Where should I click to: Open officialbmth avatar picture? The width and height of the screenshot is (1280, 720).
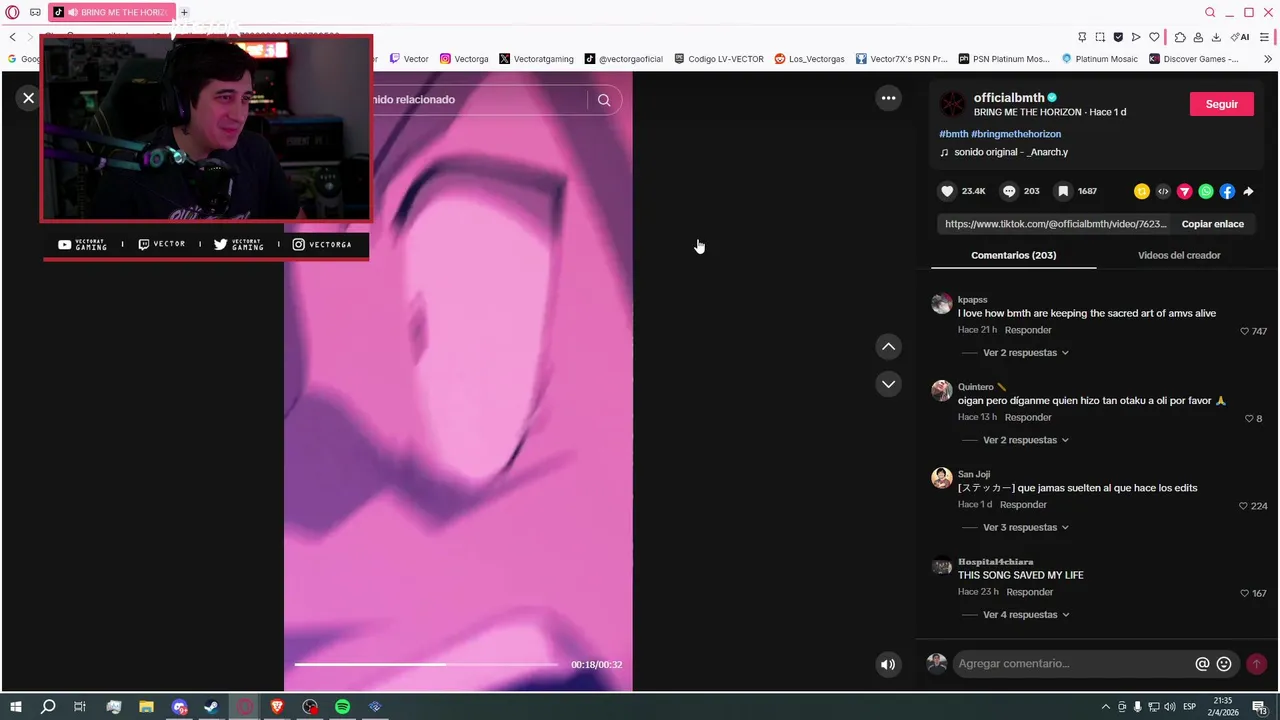tap(953, 104)
